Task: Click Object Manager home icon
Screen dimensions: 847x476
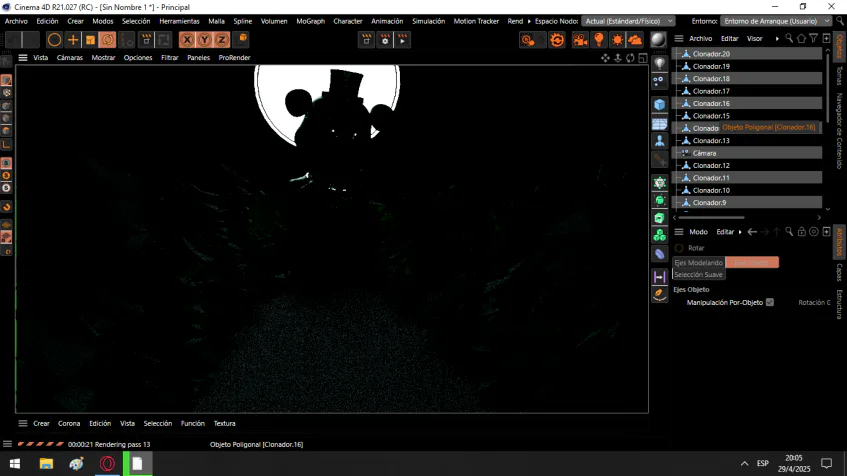Action: (x=801, y=38)
